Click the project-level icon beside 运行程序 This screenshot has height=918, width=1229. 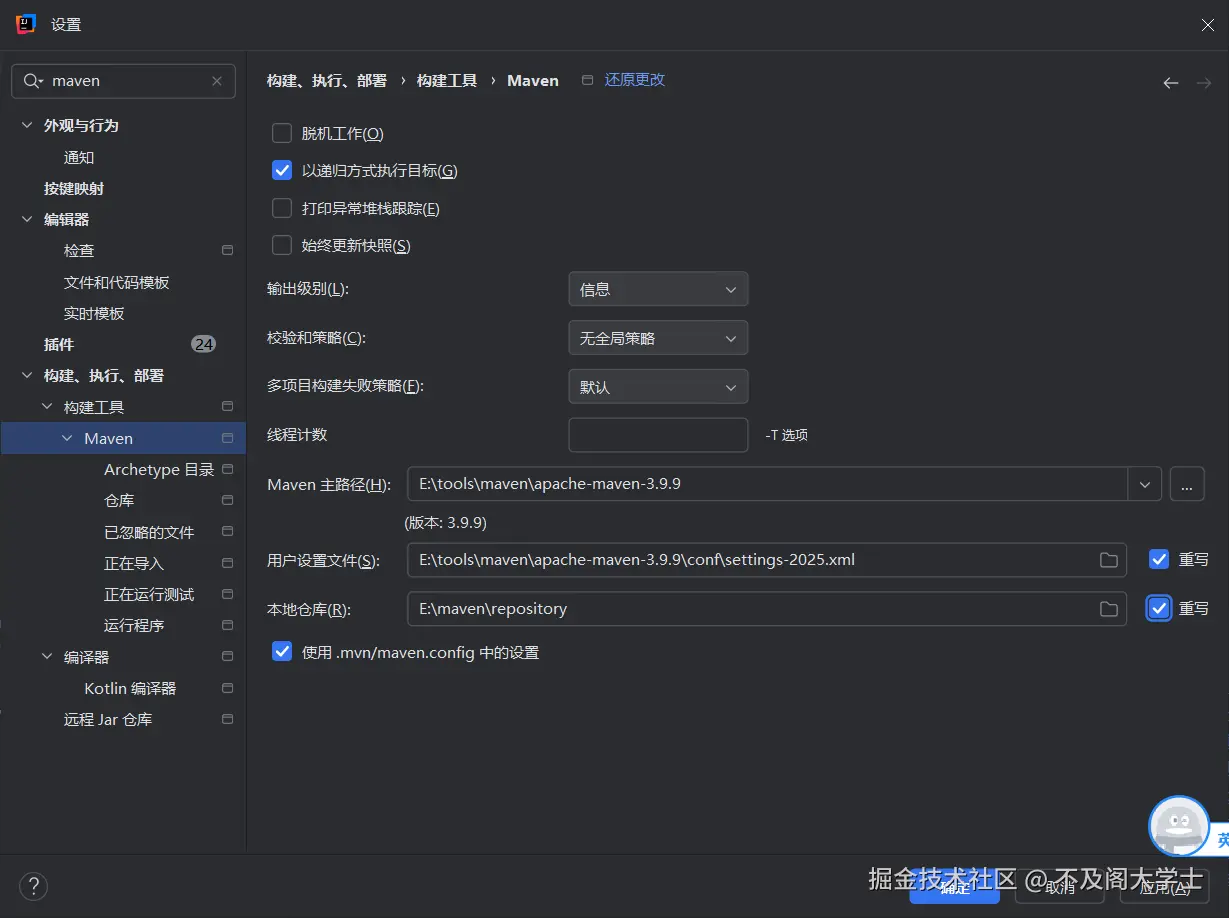point(227,626)
